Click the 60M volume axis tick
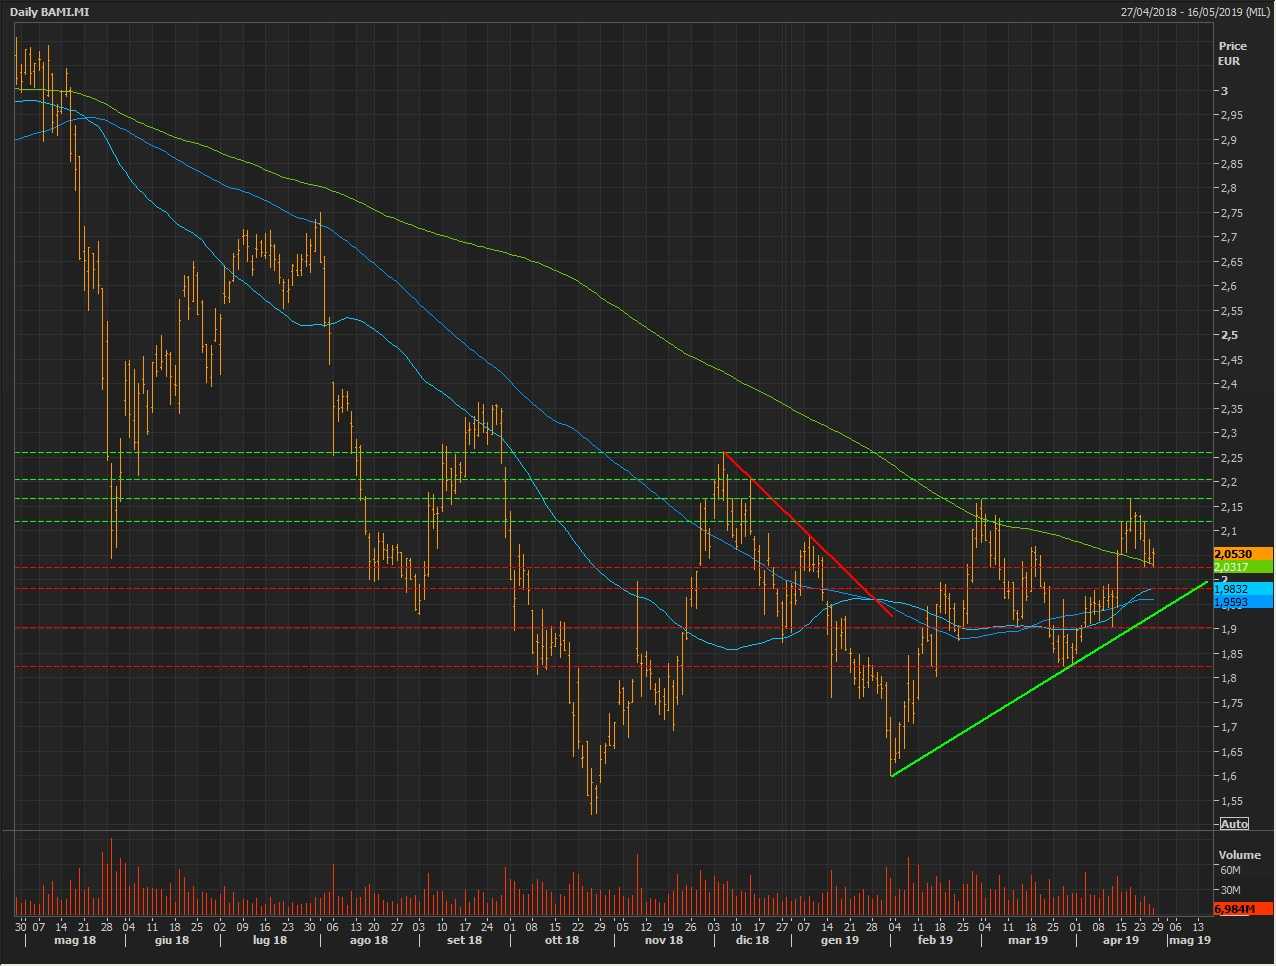This screenshot has width=1276, height=966. 1230,871
